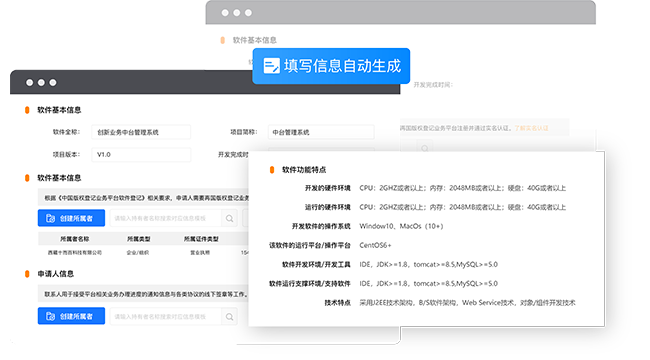Click the 创建所属者 button under 申请人信息
Image resolution: width=650 pixels, height=360 pixels.
(71, 316)
